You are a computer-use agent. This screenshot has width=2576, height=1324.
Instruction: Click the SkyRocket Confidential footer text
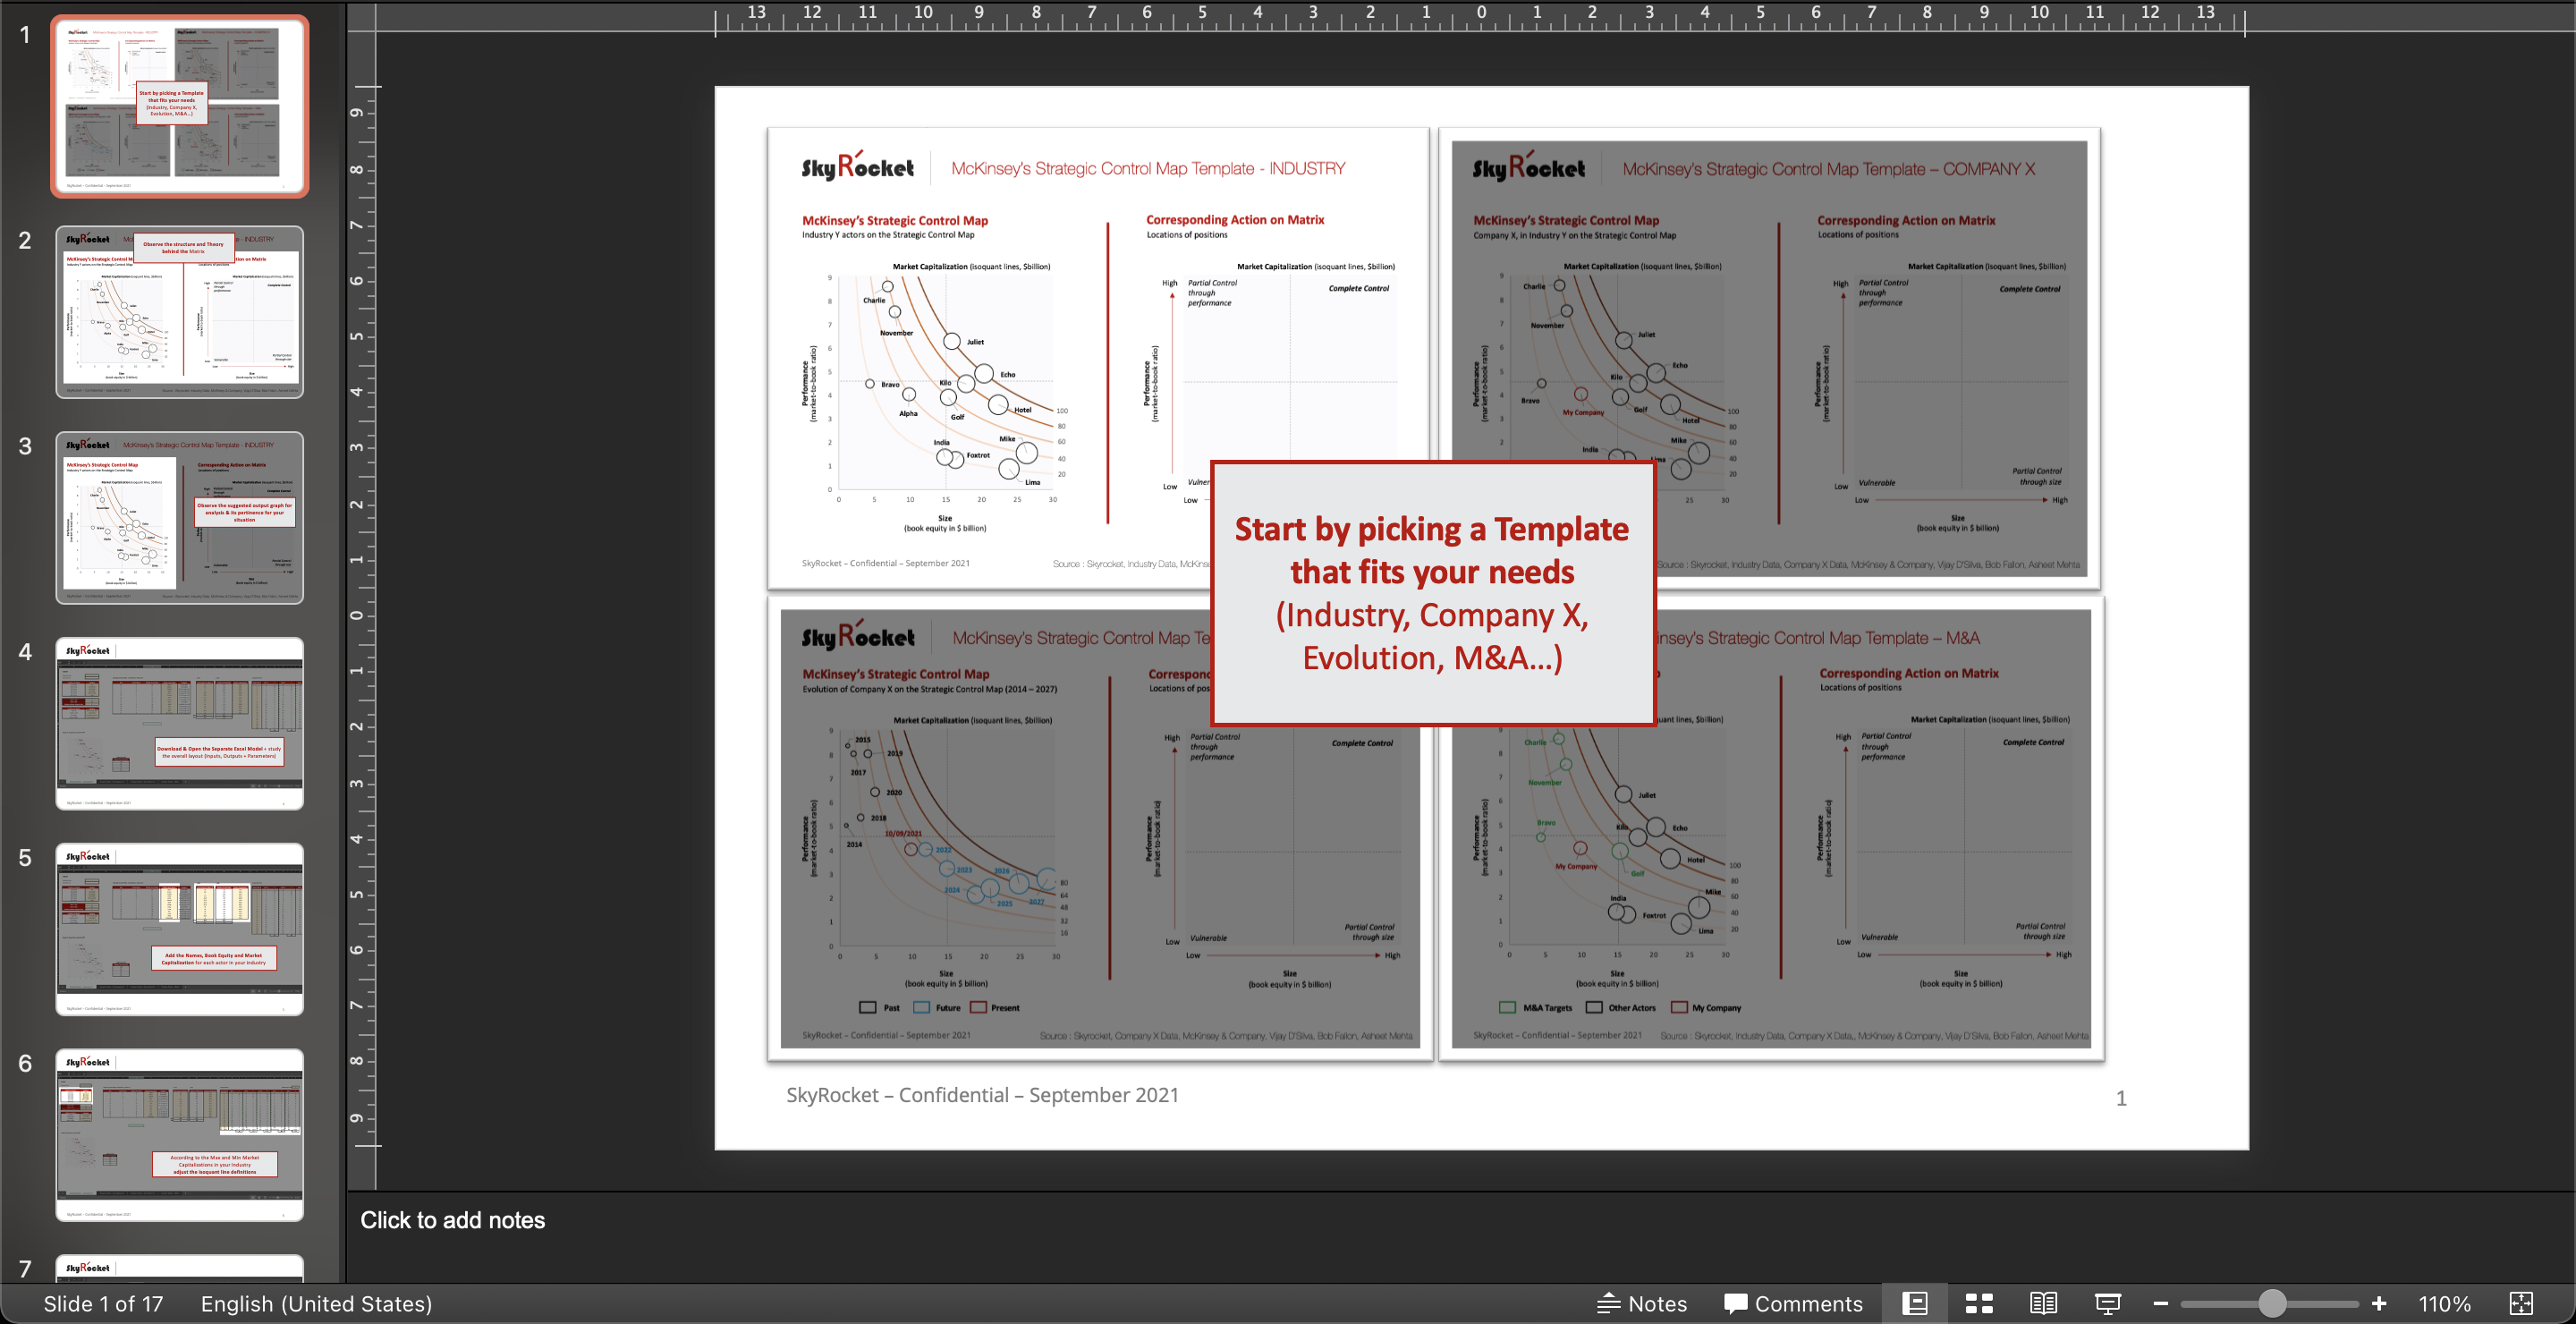pyautogui.click(x=982, y=1095)
